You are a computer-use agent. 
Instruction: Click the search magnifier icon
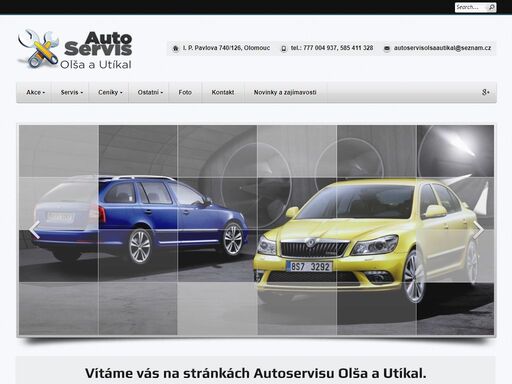pos(491,7)
